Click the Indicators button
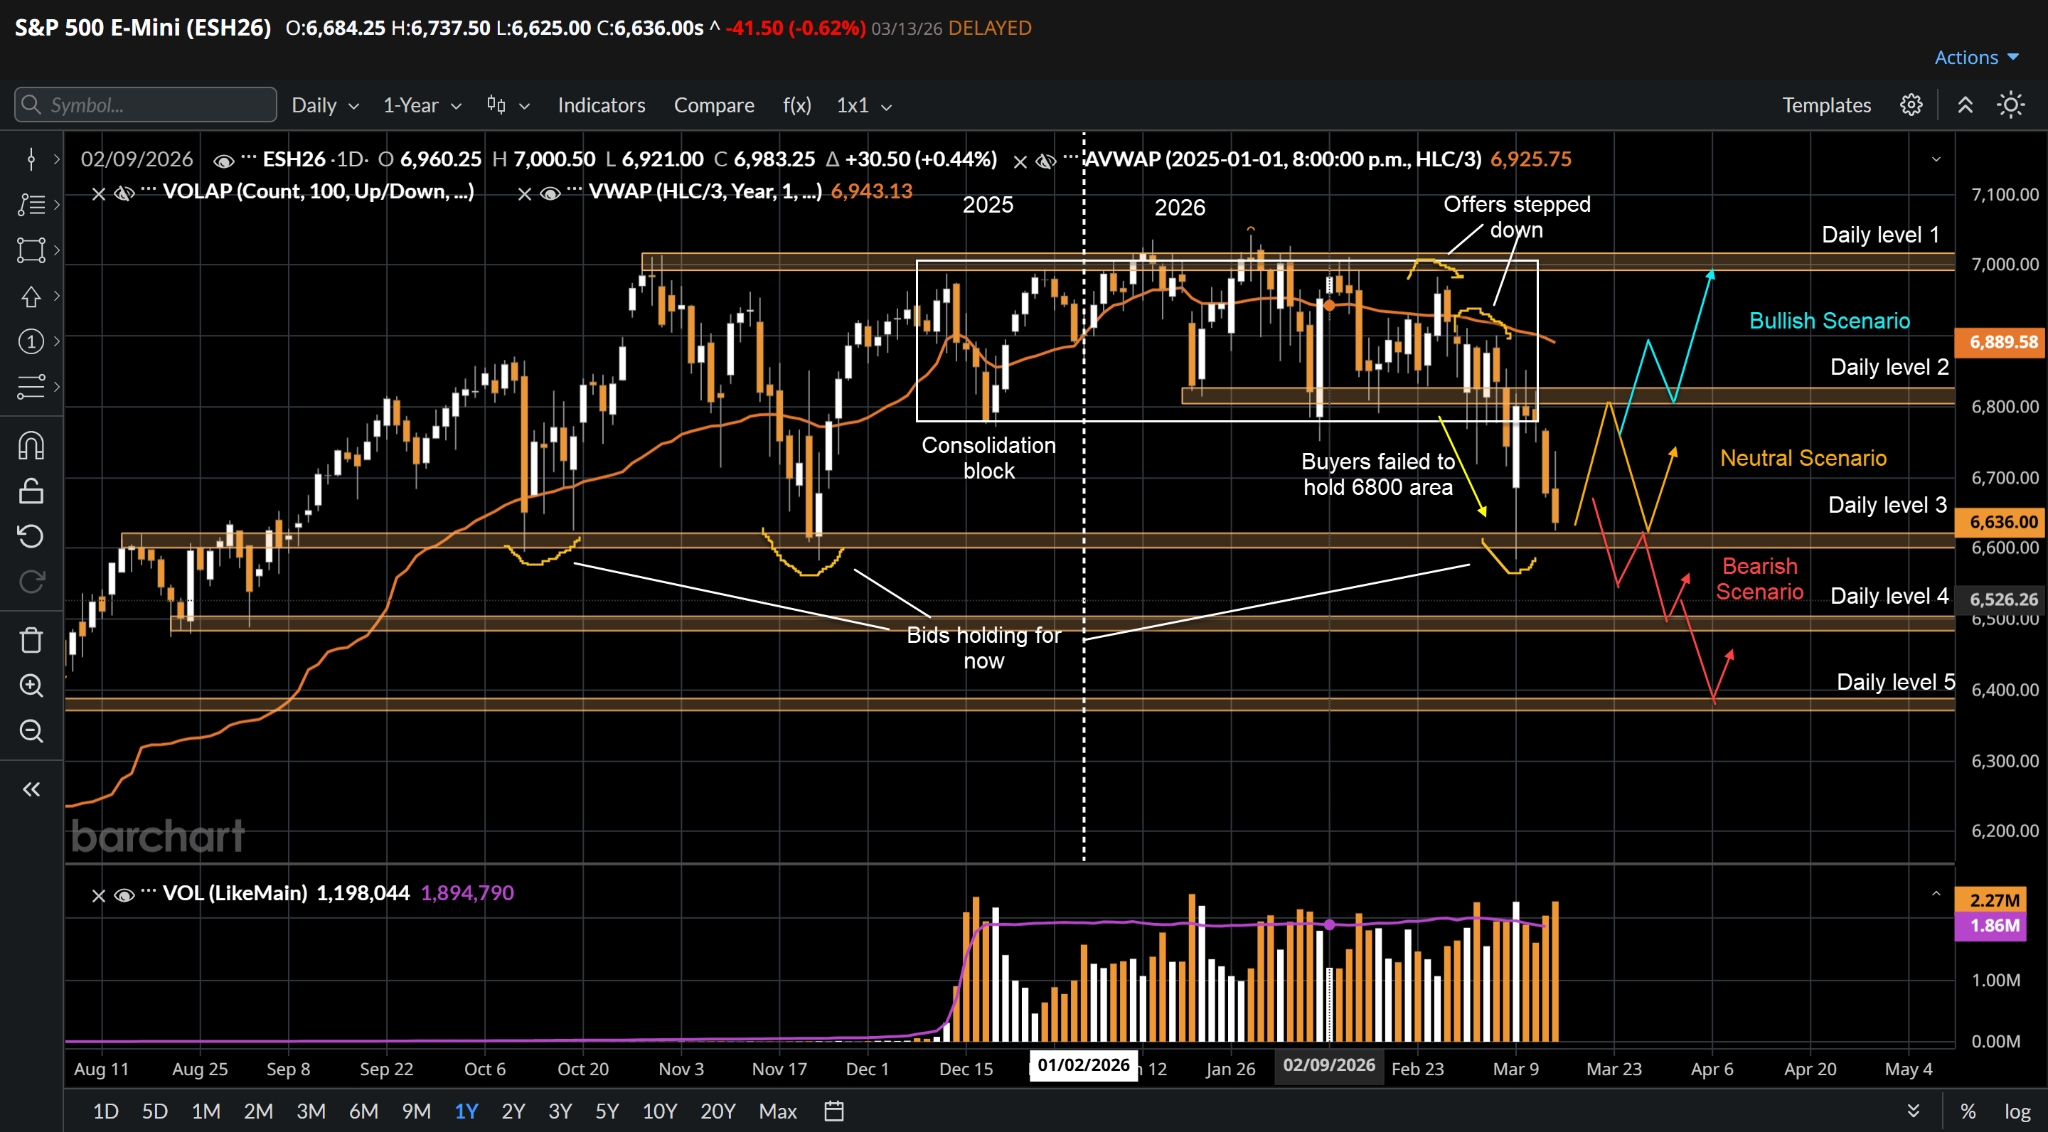The image size is (2048, 1132). coord(601,105)
